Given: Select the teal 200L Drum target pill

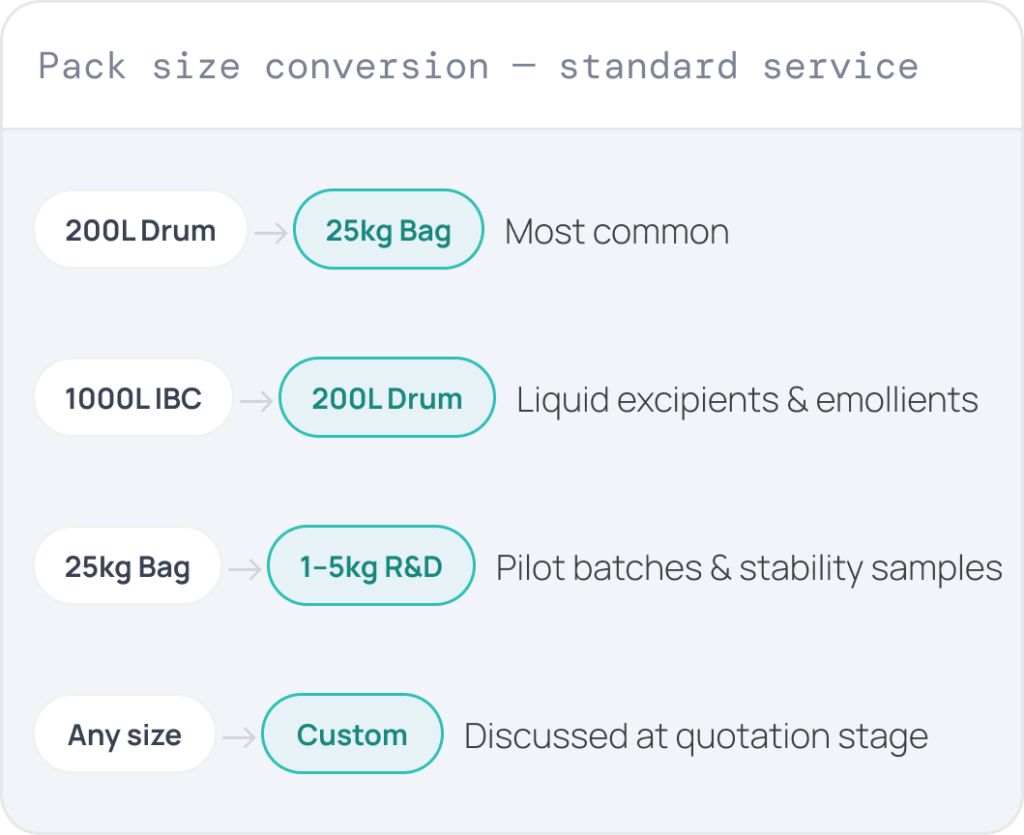Looking at the screenshot, I should (x=387, y=398).
